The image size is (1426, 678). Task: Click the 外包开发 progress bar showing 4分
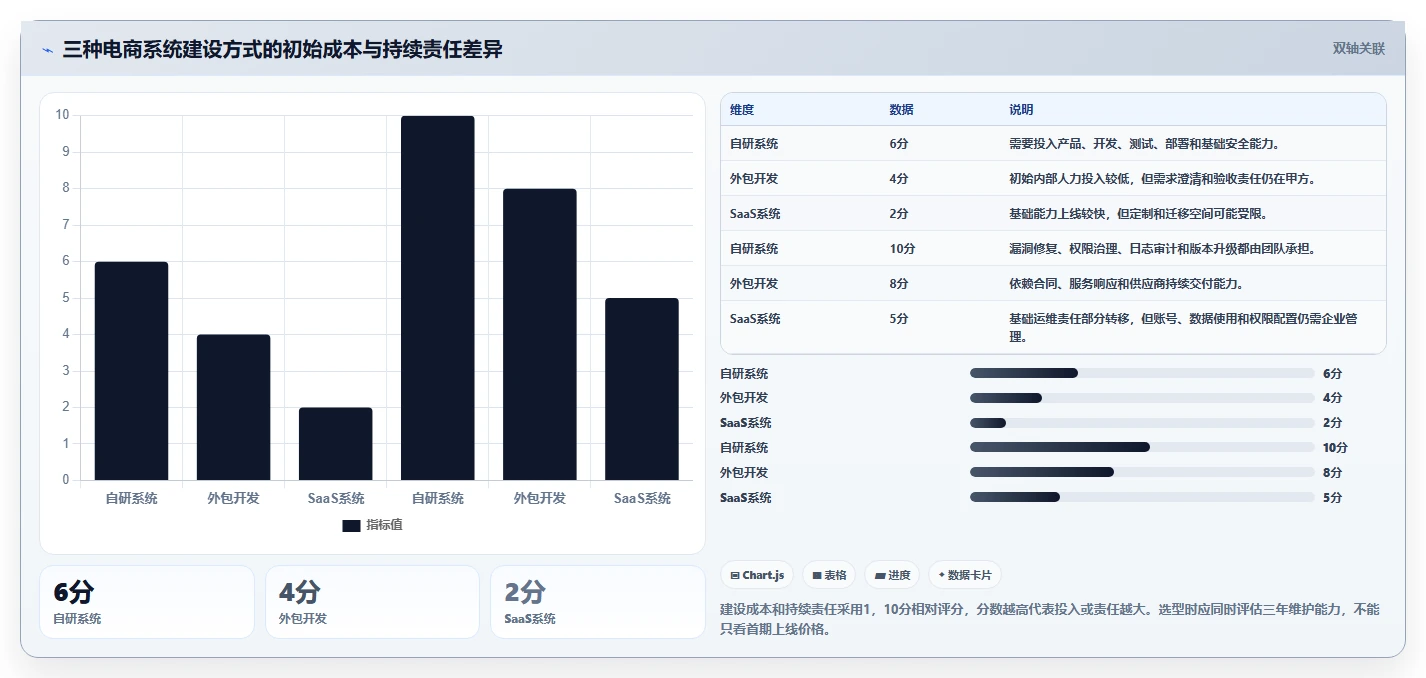pyautogui.click(x=1142, y=398)
